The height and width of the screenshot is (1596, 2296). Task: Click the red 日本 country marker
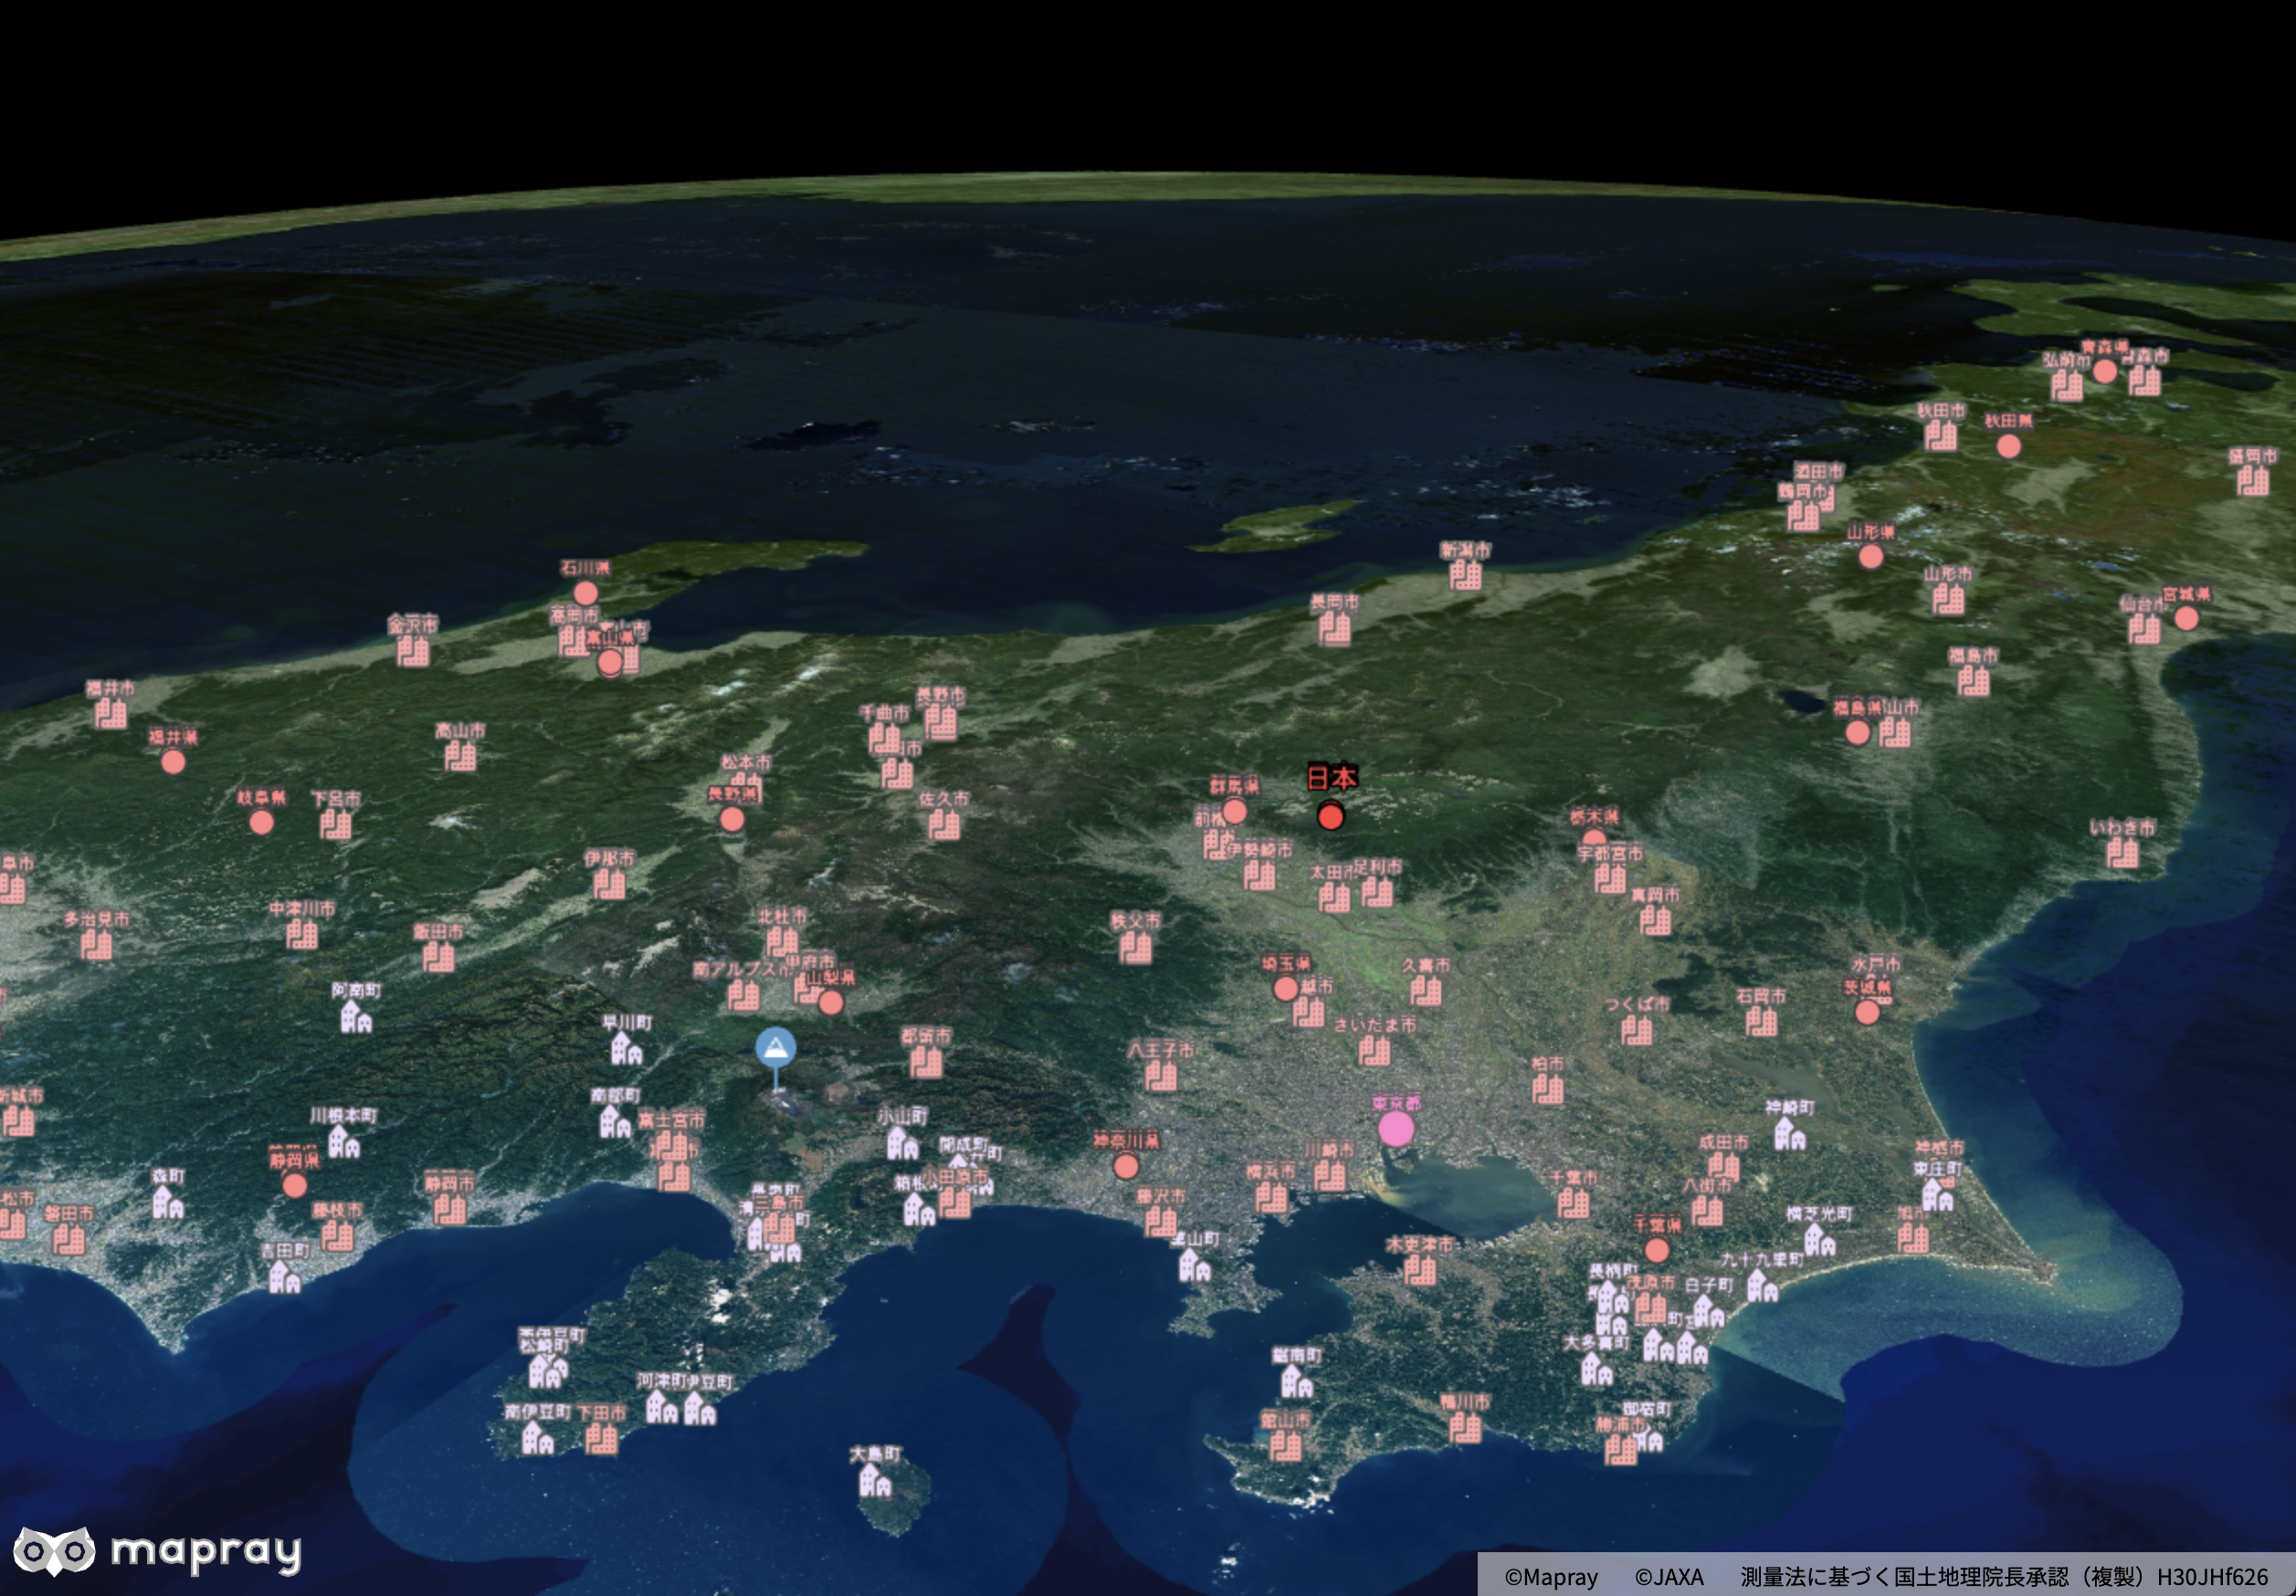[1330, 817]
